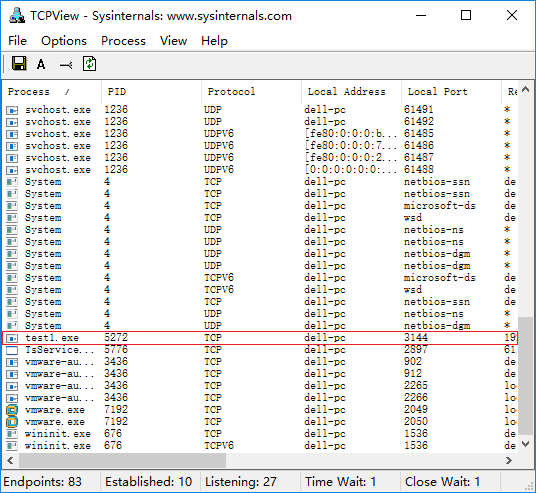Sort by Local Address column header
This screenshot has width=536, height=493.
coord(351,92)
